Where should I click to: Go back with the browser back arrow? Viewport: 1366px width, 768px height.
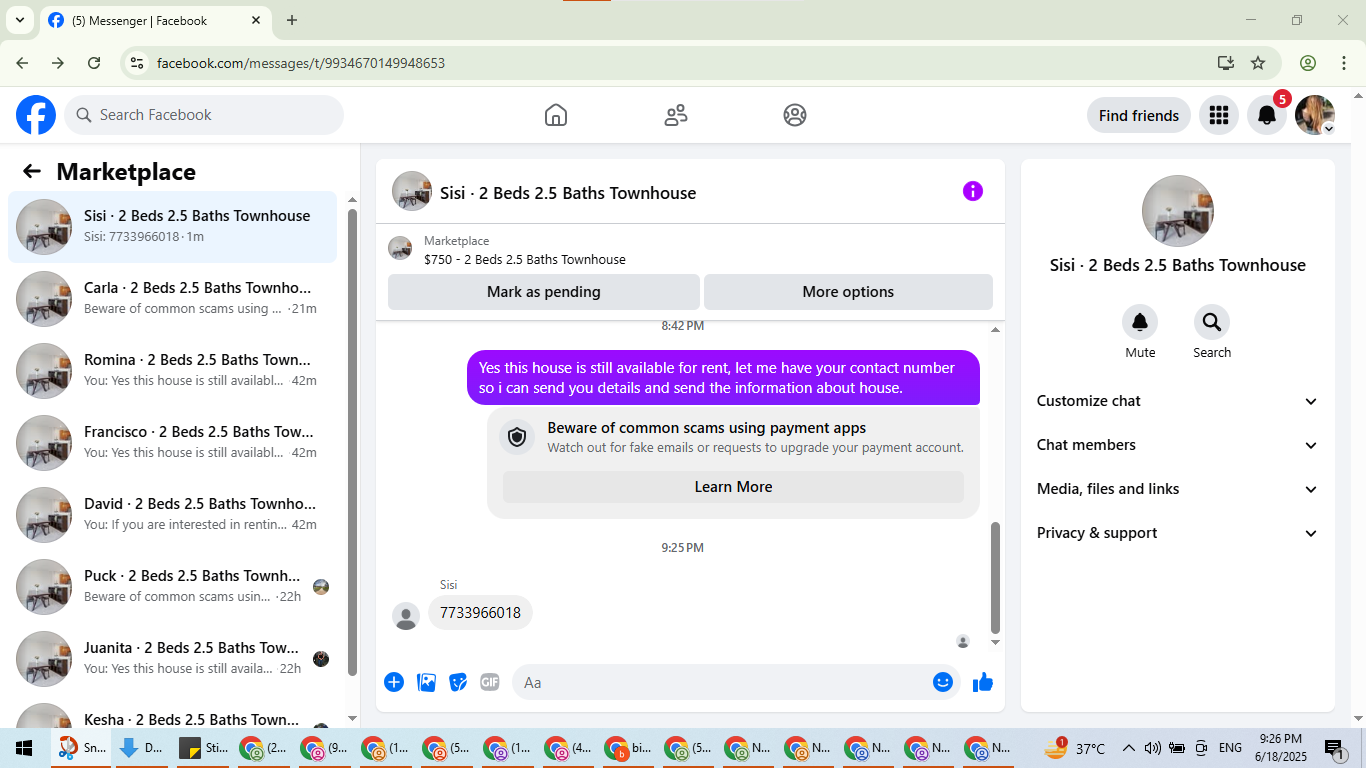pyautogui.click(x=22, y=63)
